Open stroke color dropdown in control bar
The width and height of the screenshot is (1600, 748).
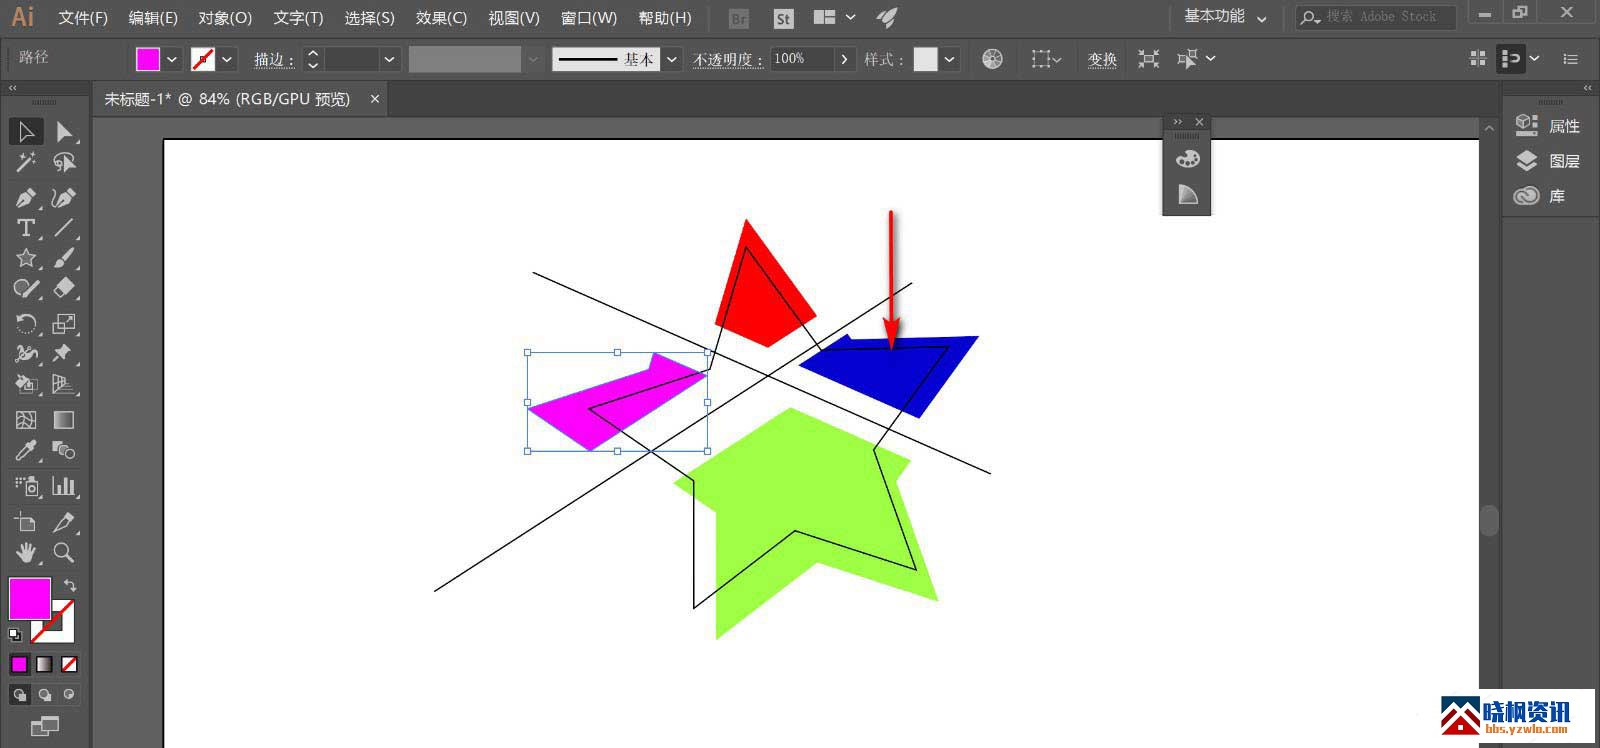(x=227, y=59)
